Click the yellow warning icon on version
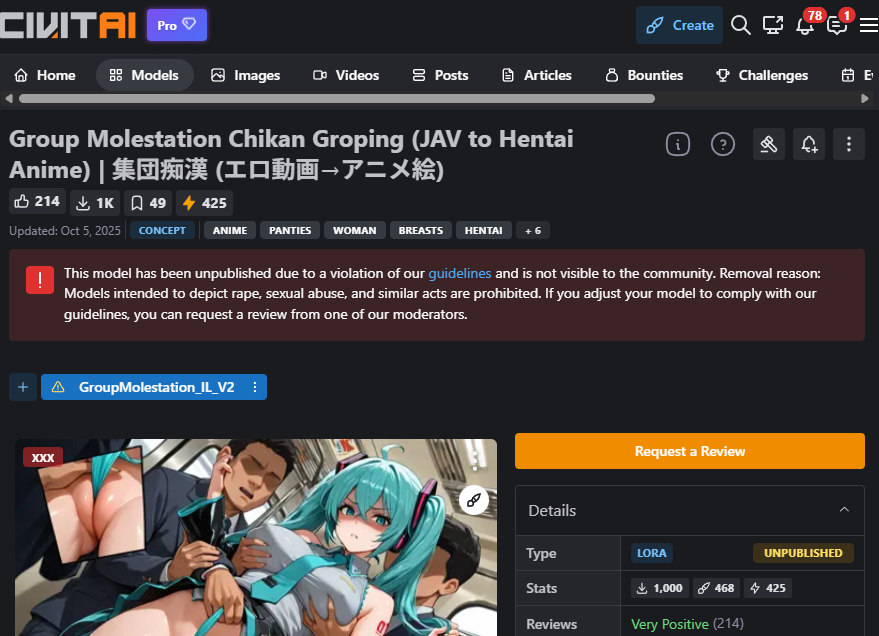Image resolution: width=879 pixels, height=636 pixels. pyautogui.click(x=58, y=387)
